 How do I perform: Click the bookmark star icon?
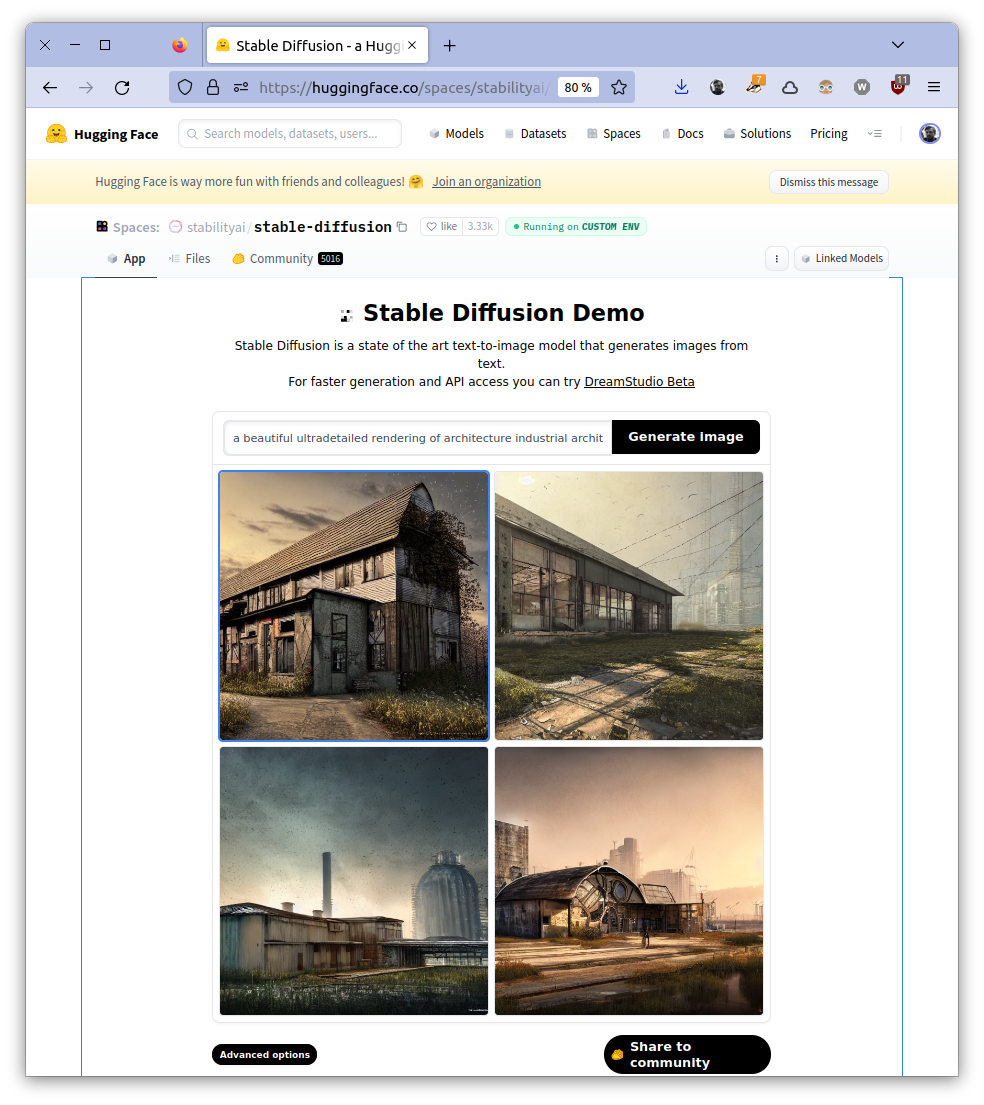tap(619, 87)
